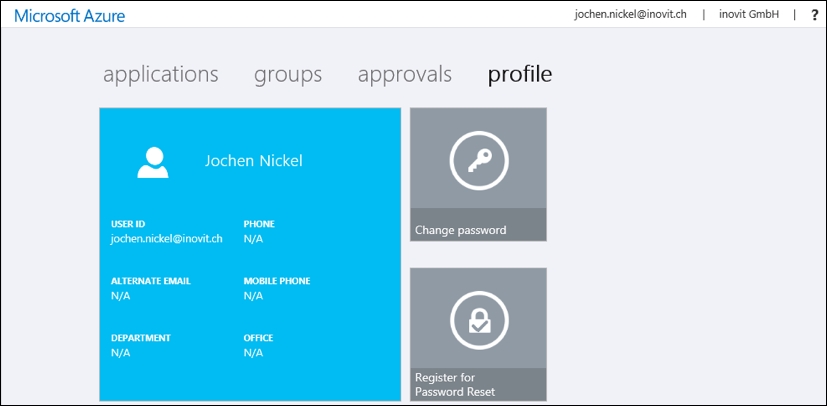Click the Microsoft Azure logo text

[x=70, y=16]
